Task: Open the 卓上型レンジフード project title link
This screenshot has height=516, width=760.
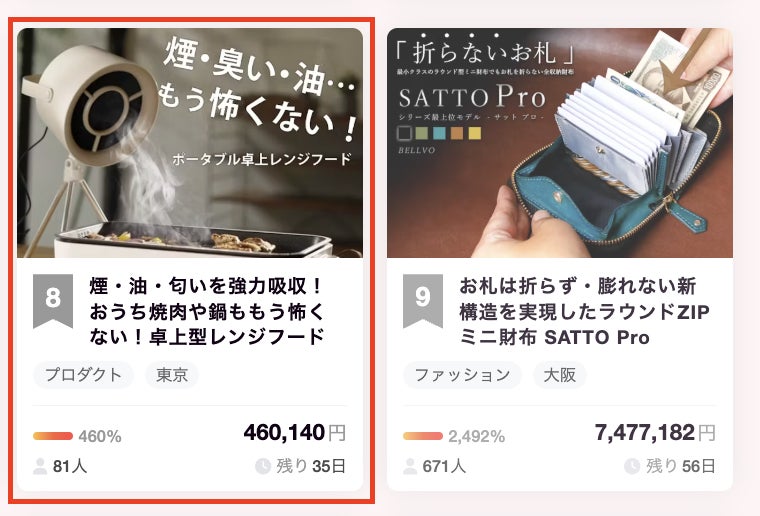Action: tap(207, 311)
